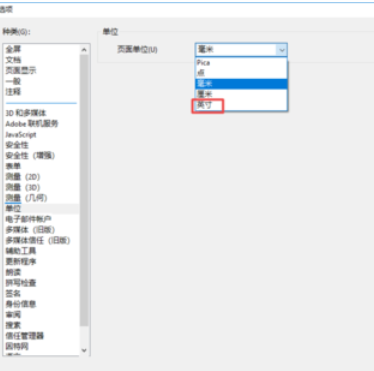Select 文档 in the category list

(13, 60)
